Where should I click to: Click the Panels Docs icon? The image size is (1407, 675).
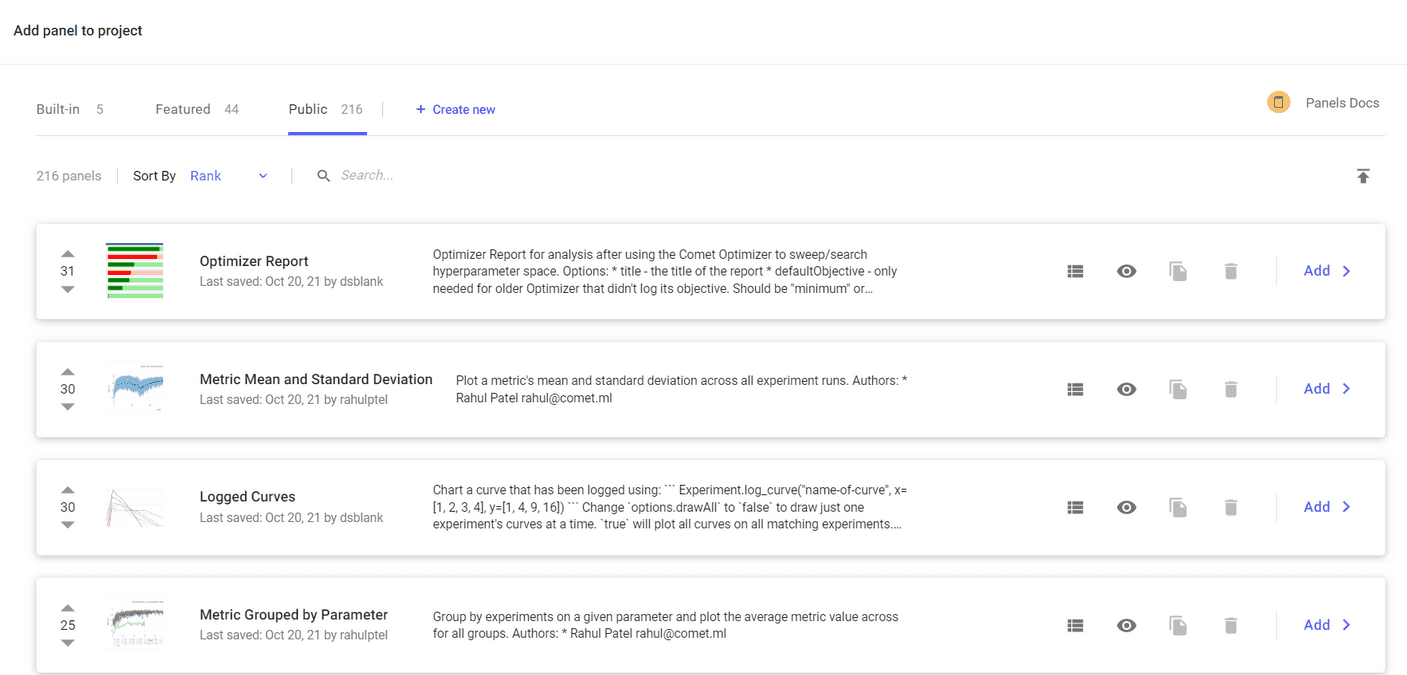(x=1278, y=102)
